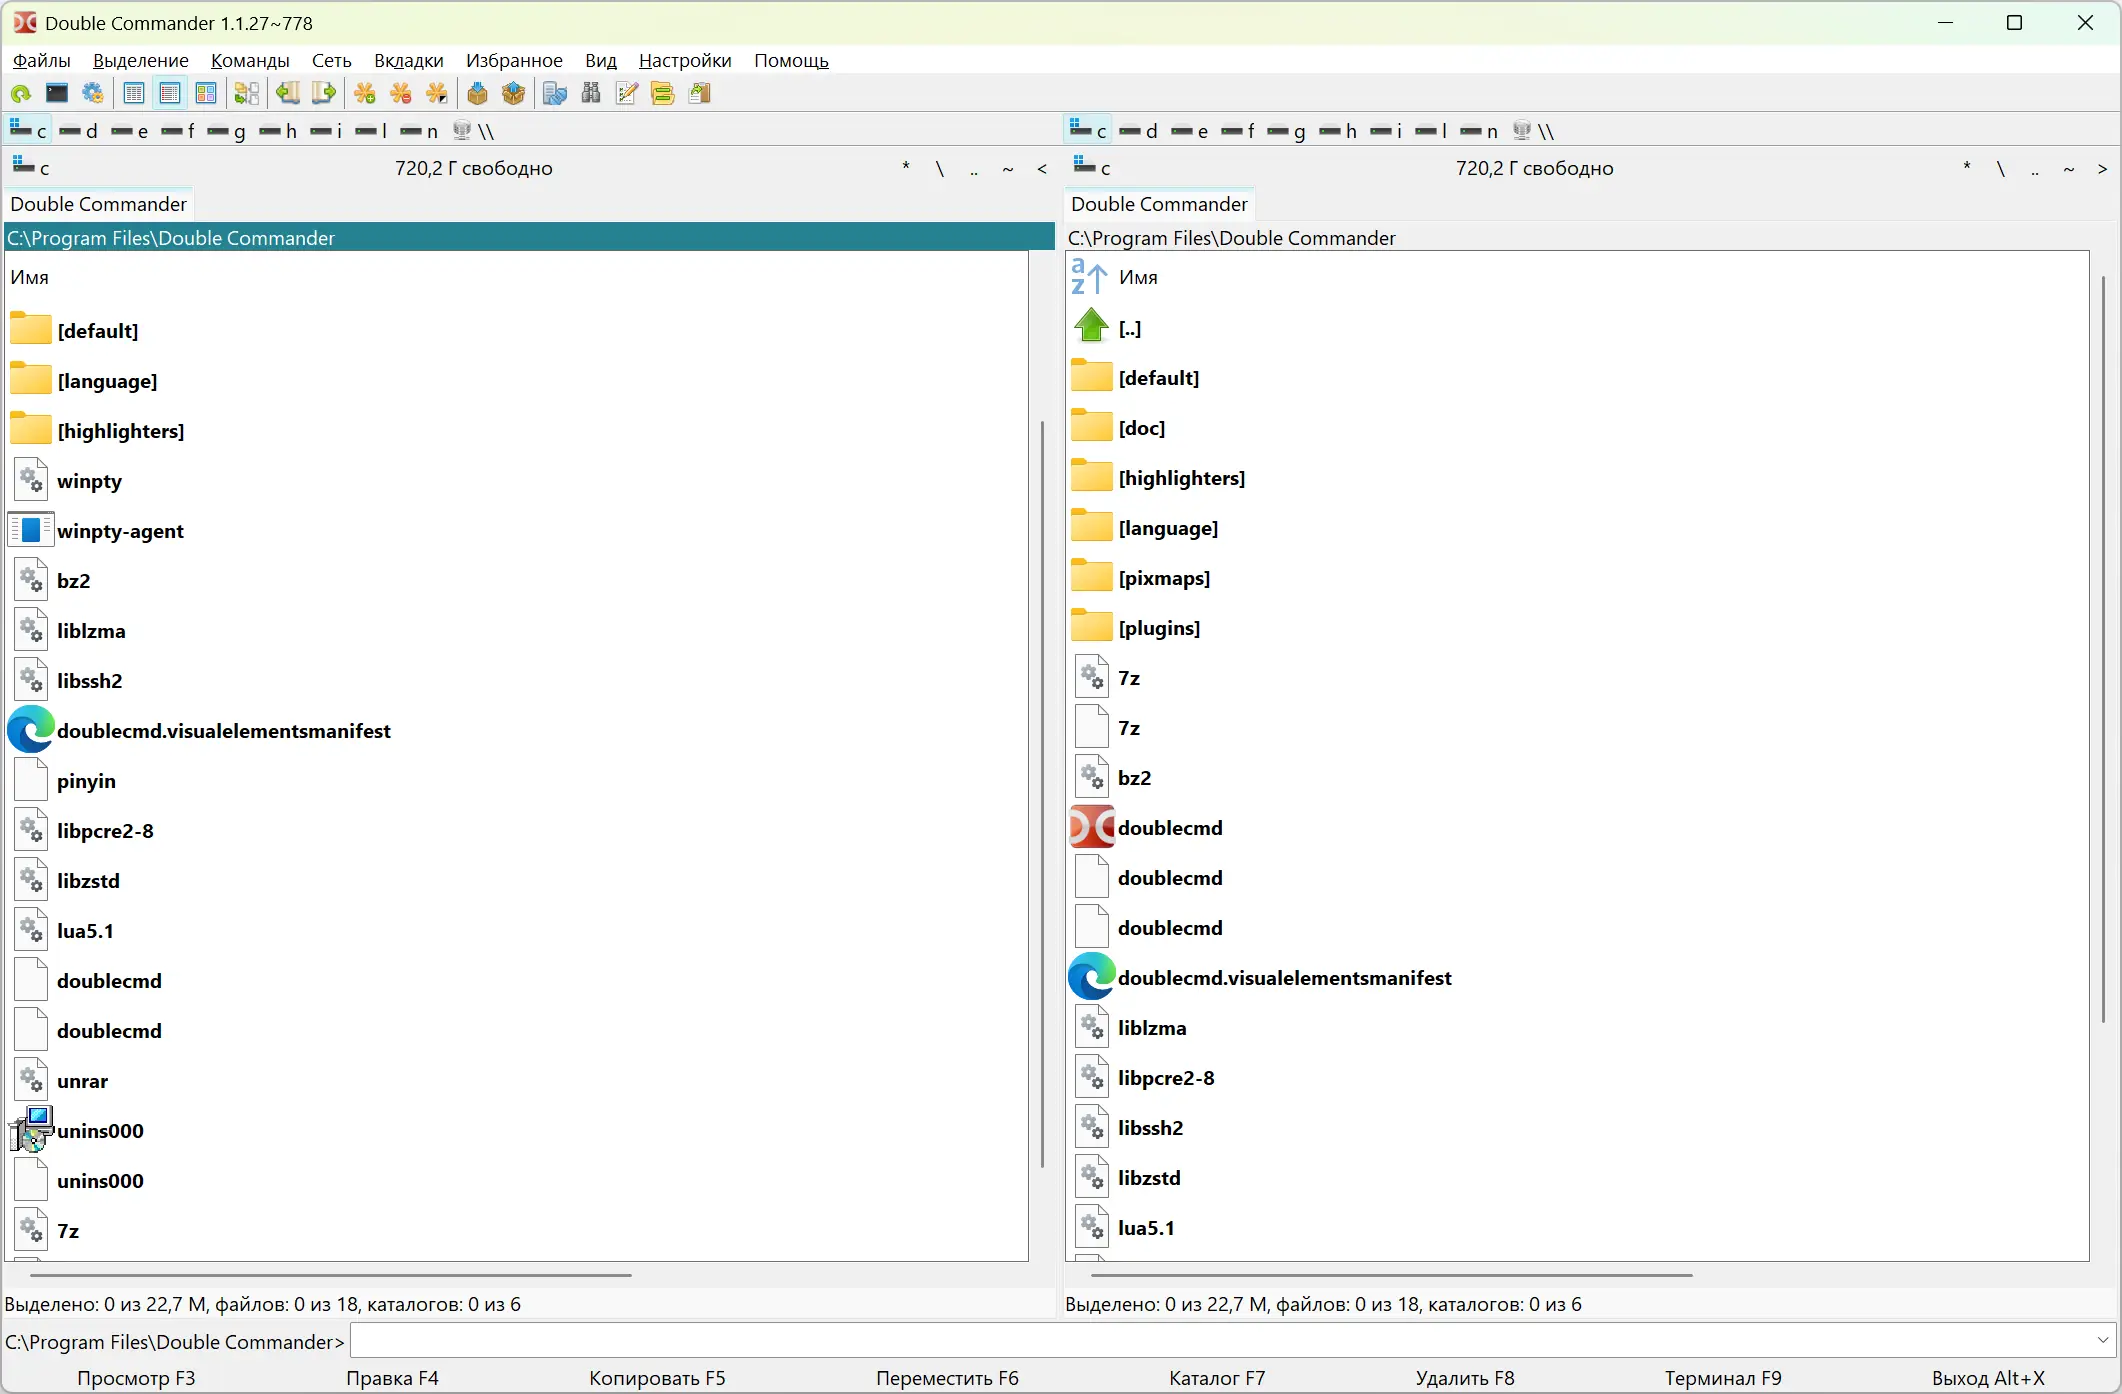Viewport: 2122px width, 1394px height.
Task: Open the Команды menu
Action: [x=250, y=61]
